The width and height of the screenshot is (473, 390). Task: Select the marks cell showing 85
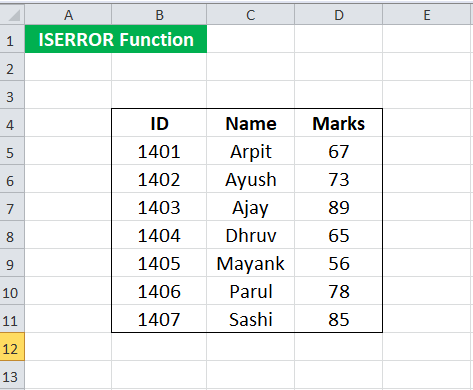[338, 319]
